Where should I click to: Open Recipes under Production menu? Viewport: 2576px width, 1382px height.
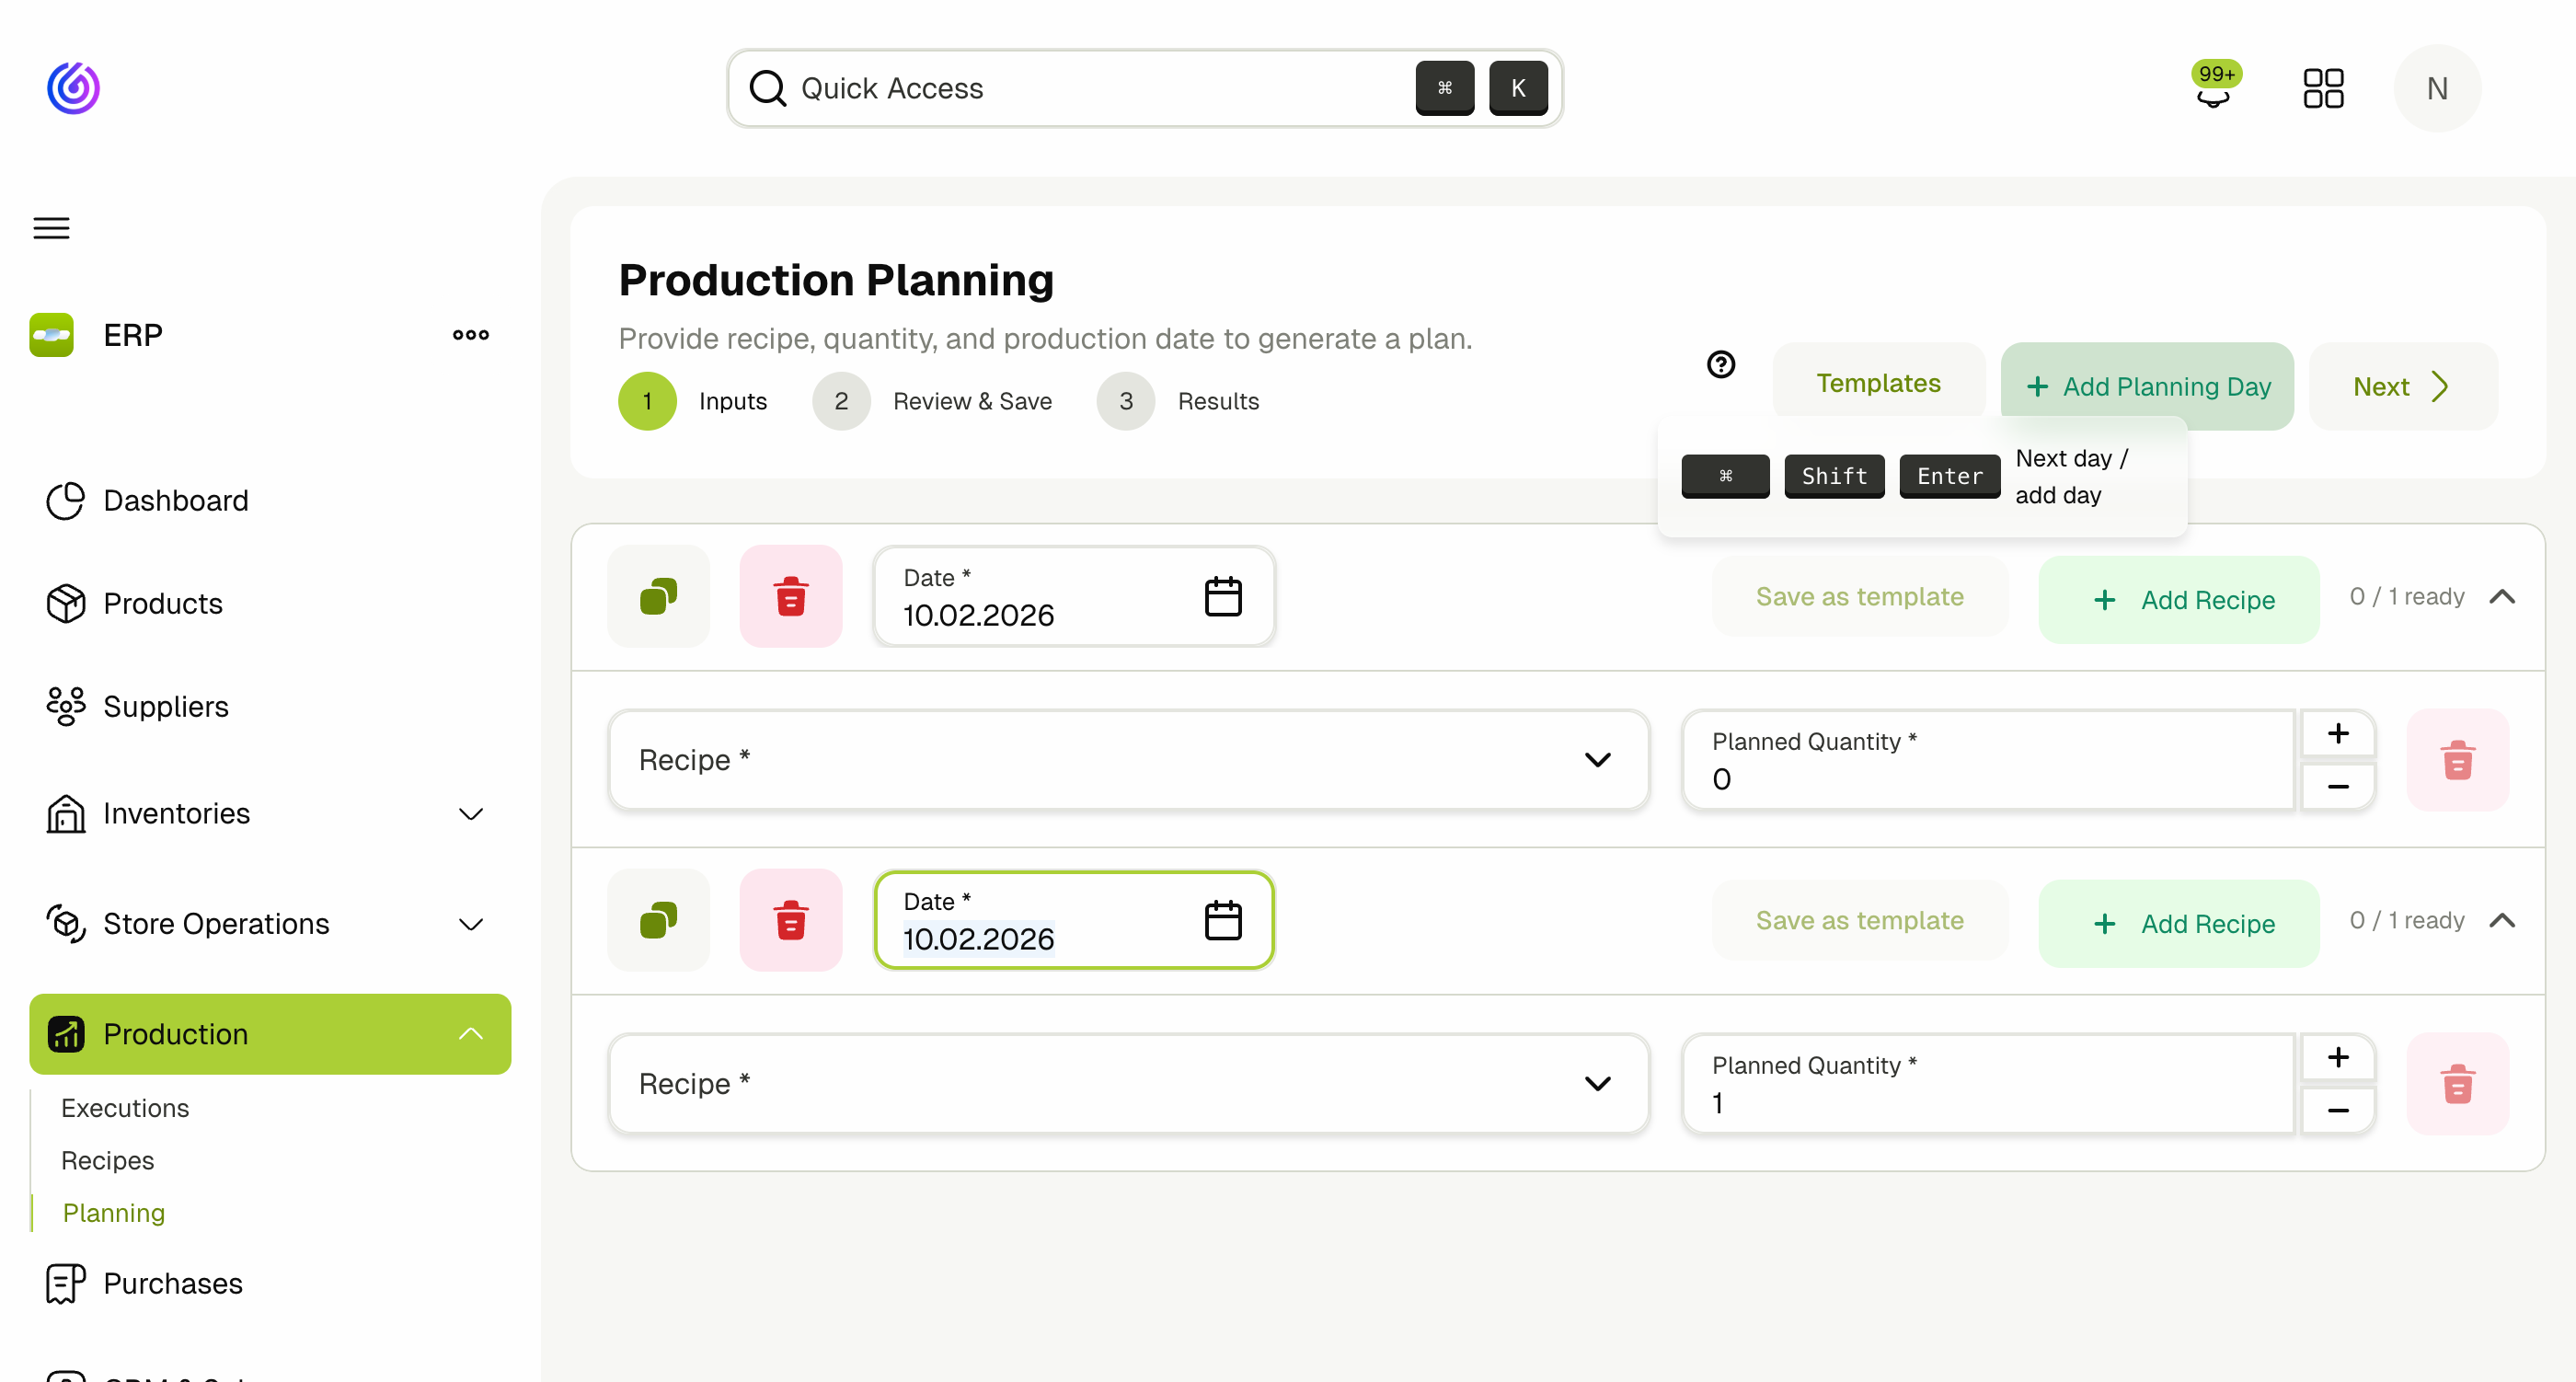[x=107, y=1160]
